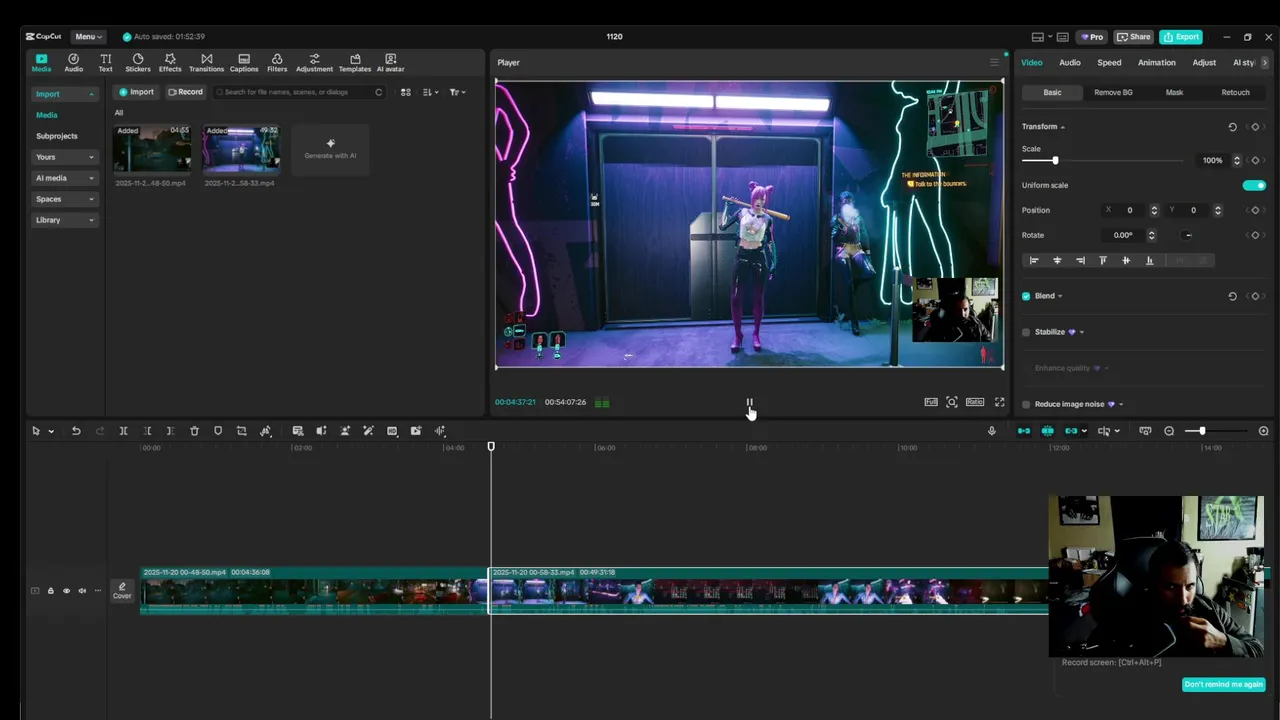Mute the main track audio
Image resolution: width=1280 pixels, height=720 pixels.
click(82, 590)
